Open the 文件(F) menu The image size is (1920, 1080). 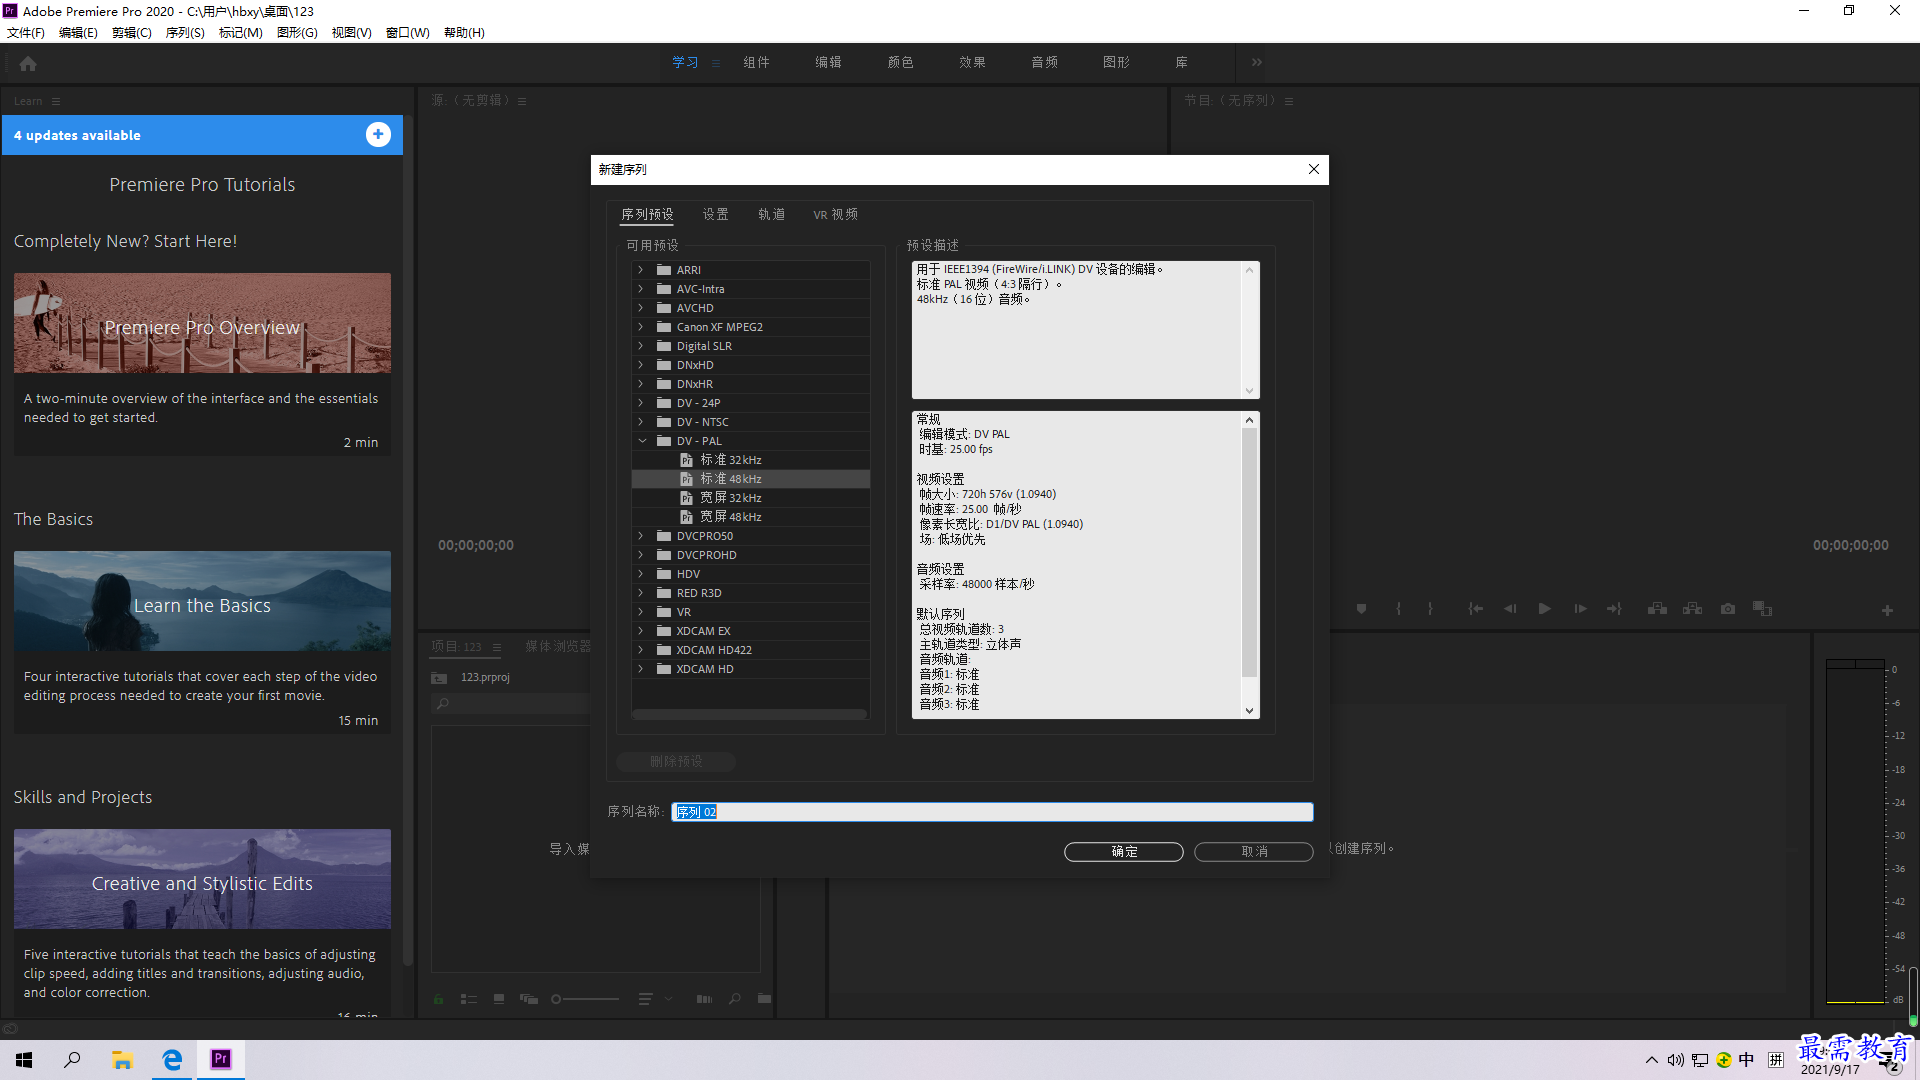point(26,32)
